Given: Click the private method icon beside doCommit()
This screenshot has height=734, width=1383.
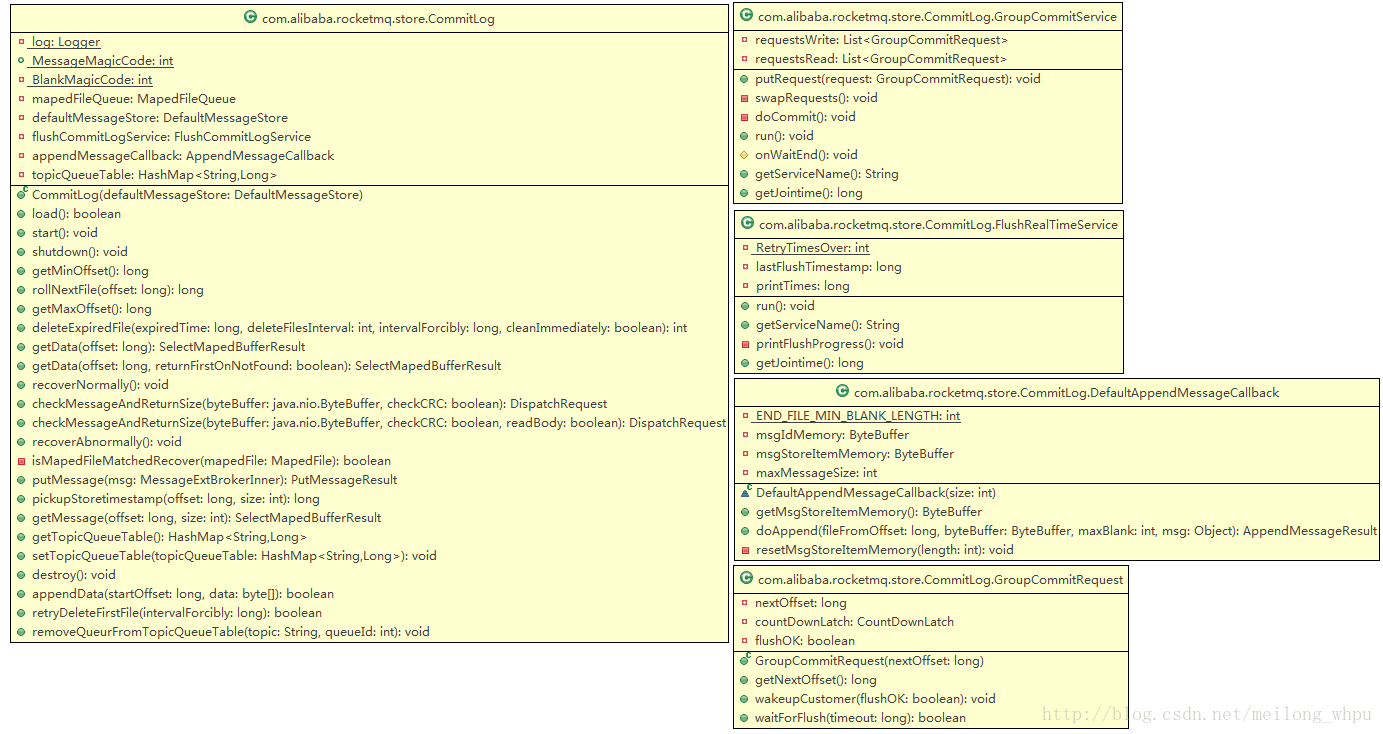Looking at the screenshot, I should tap(744, 117).
